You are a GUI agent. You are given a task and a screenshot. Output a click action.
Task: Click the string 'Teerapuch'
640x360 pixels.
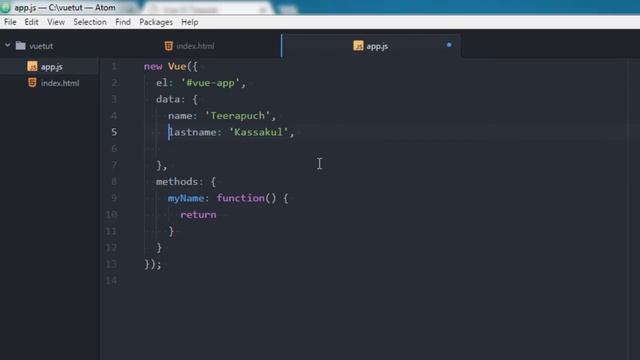tap(238, 116)
